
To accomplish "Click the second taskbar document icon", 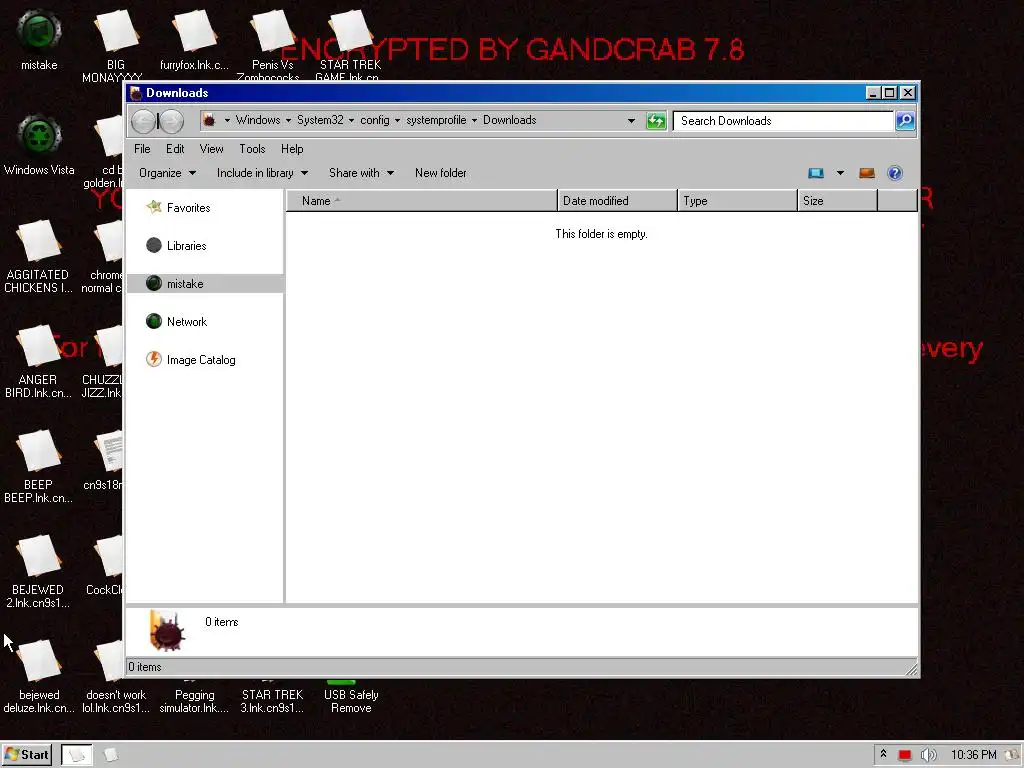I will tap(111, 755).
